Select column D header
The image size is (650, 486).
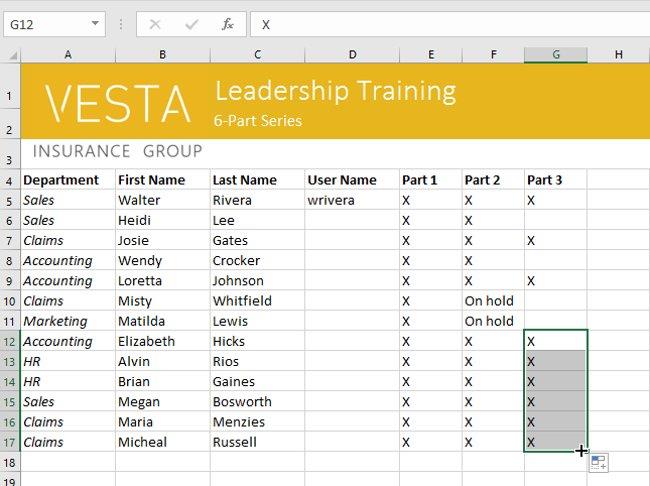coord(352,55)
